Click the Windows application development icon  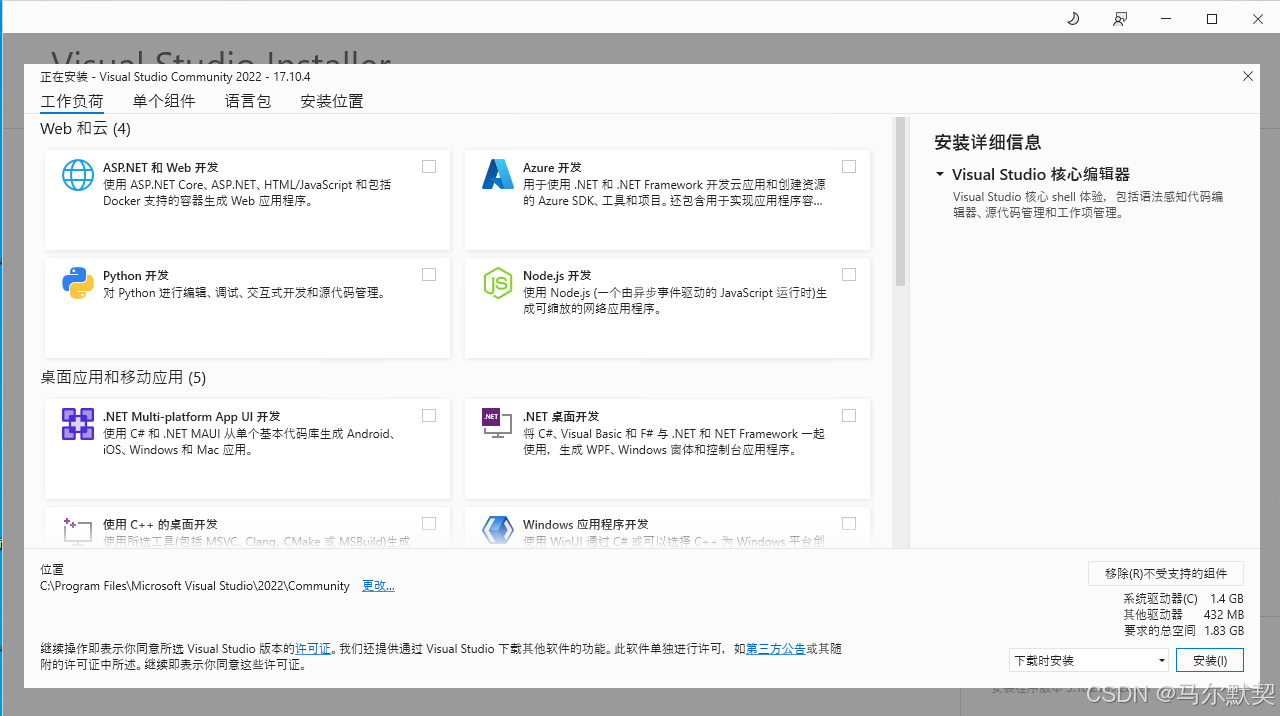coord(498,531)
